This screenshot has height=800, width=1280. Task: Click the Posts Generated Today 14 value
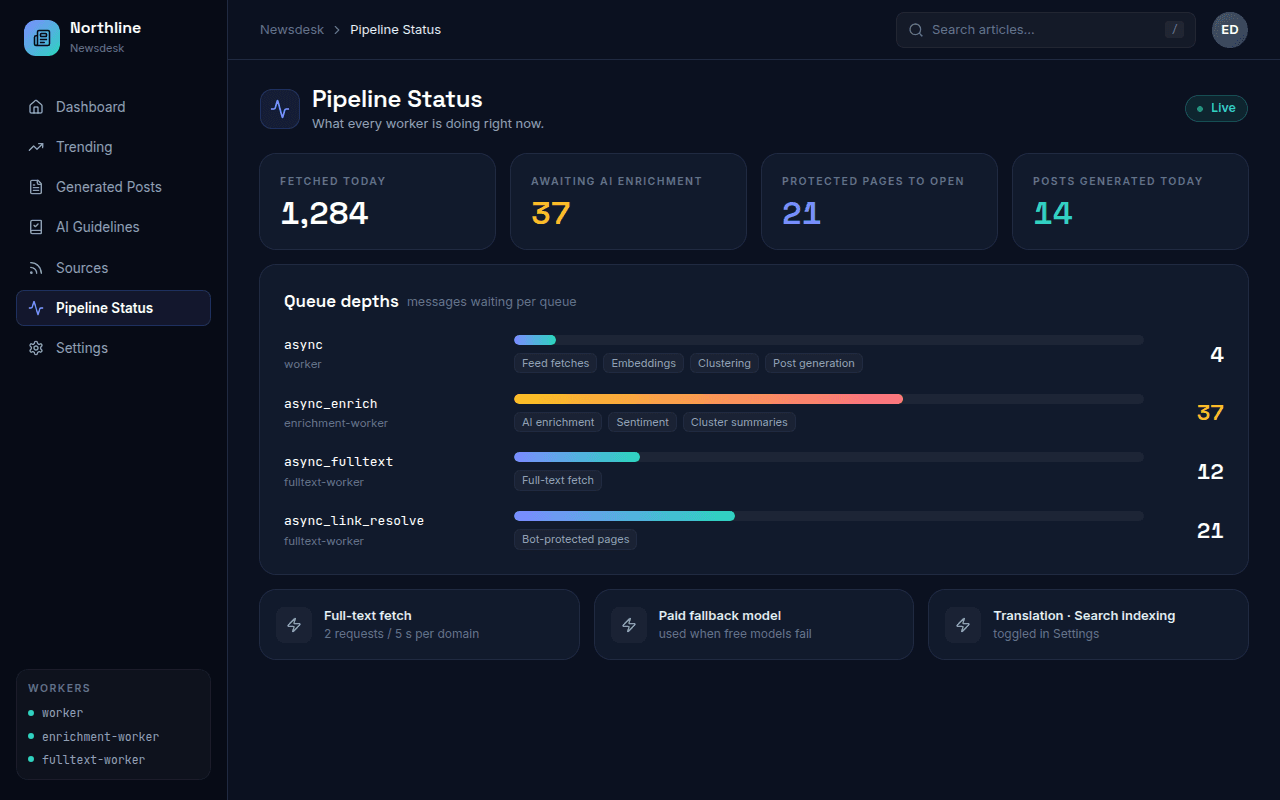coord(1053,213)
